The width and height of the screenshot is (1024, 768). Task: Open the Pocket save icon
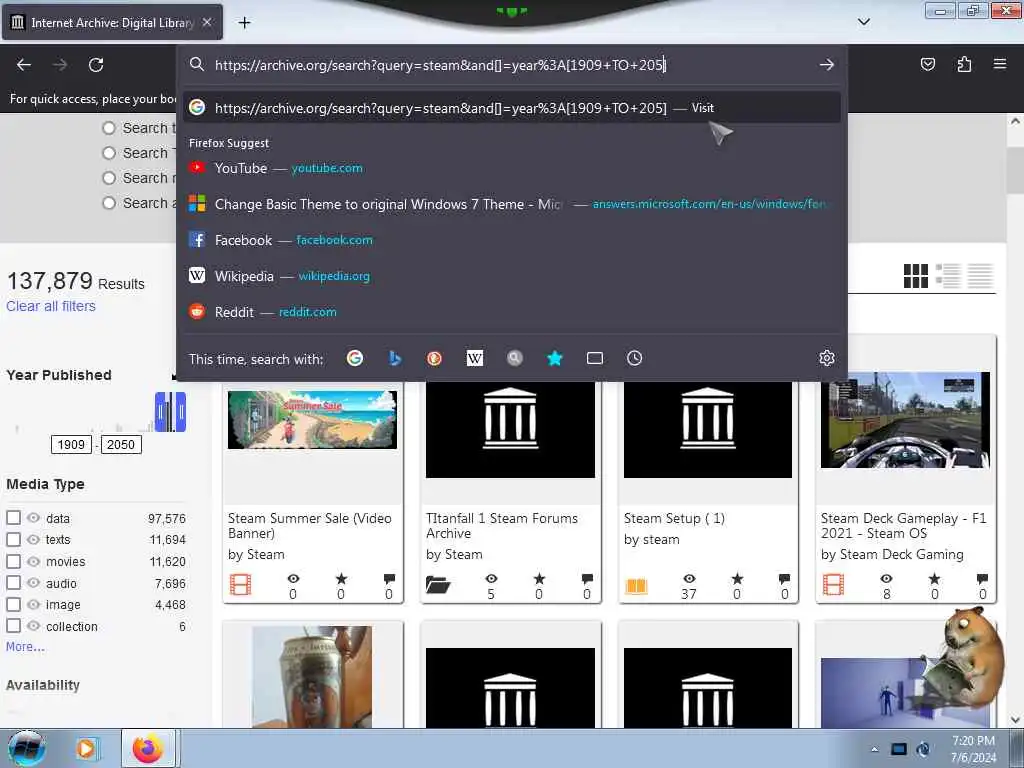click(927, 64)
